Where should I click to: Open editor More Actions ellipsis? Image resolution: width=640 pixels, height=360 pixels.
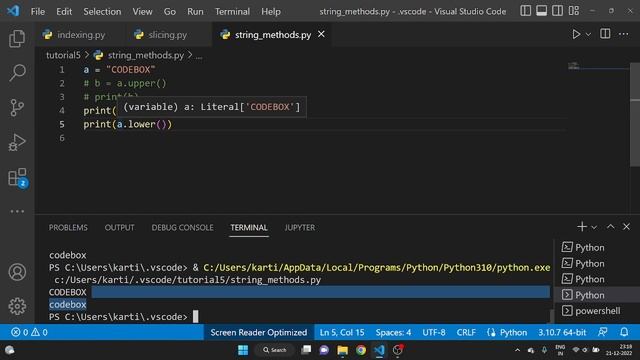click(624, 34)
